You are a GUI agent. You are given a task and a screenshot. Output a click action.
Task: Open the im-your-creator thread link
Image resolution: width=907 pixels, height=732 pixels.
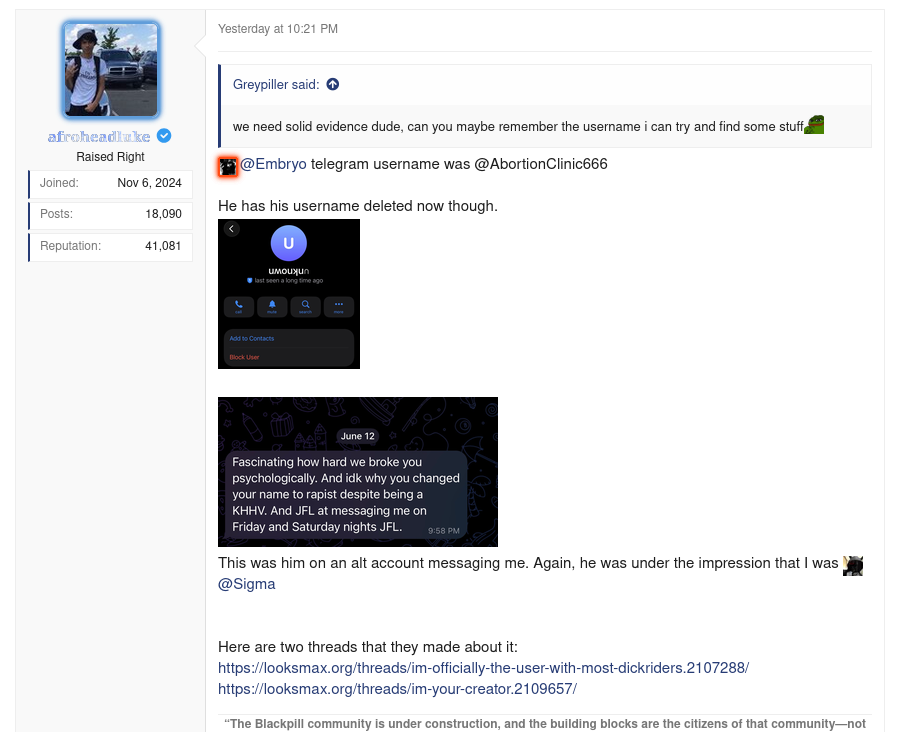[x=397, y=689]
